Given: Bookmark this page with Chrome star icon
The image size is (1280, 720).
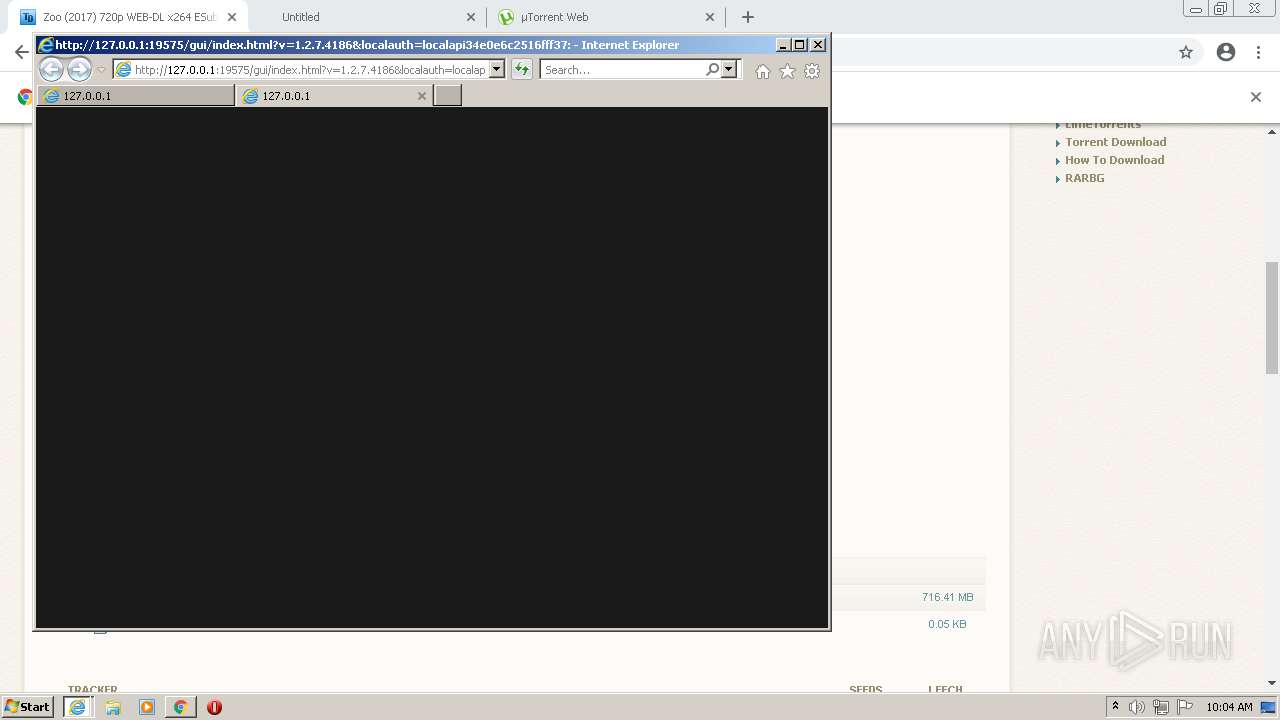Looking at the screenshot, I should tap(1186, 52).
